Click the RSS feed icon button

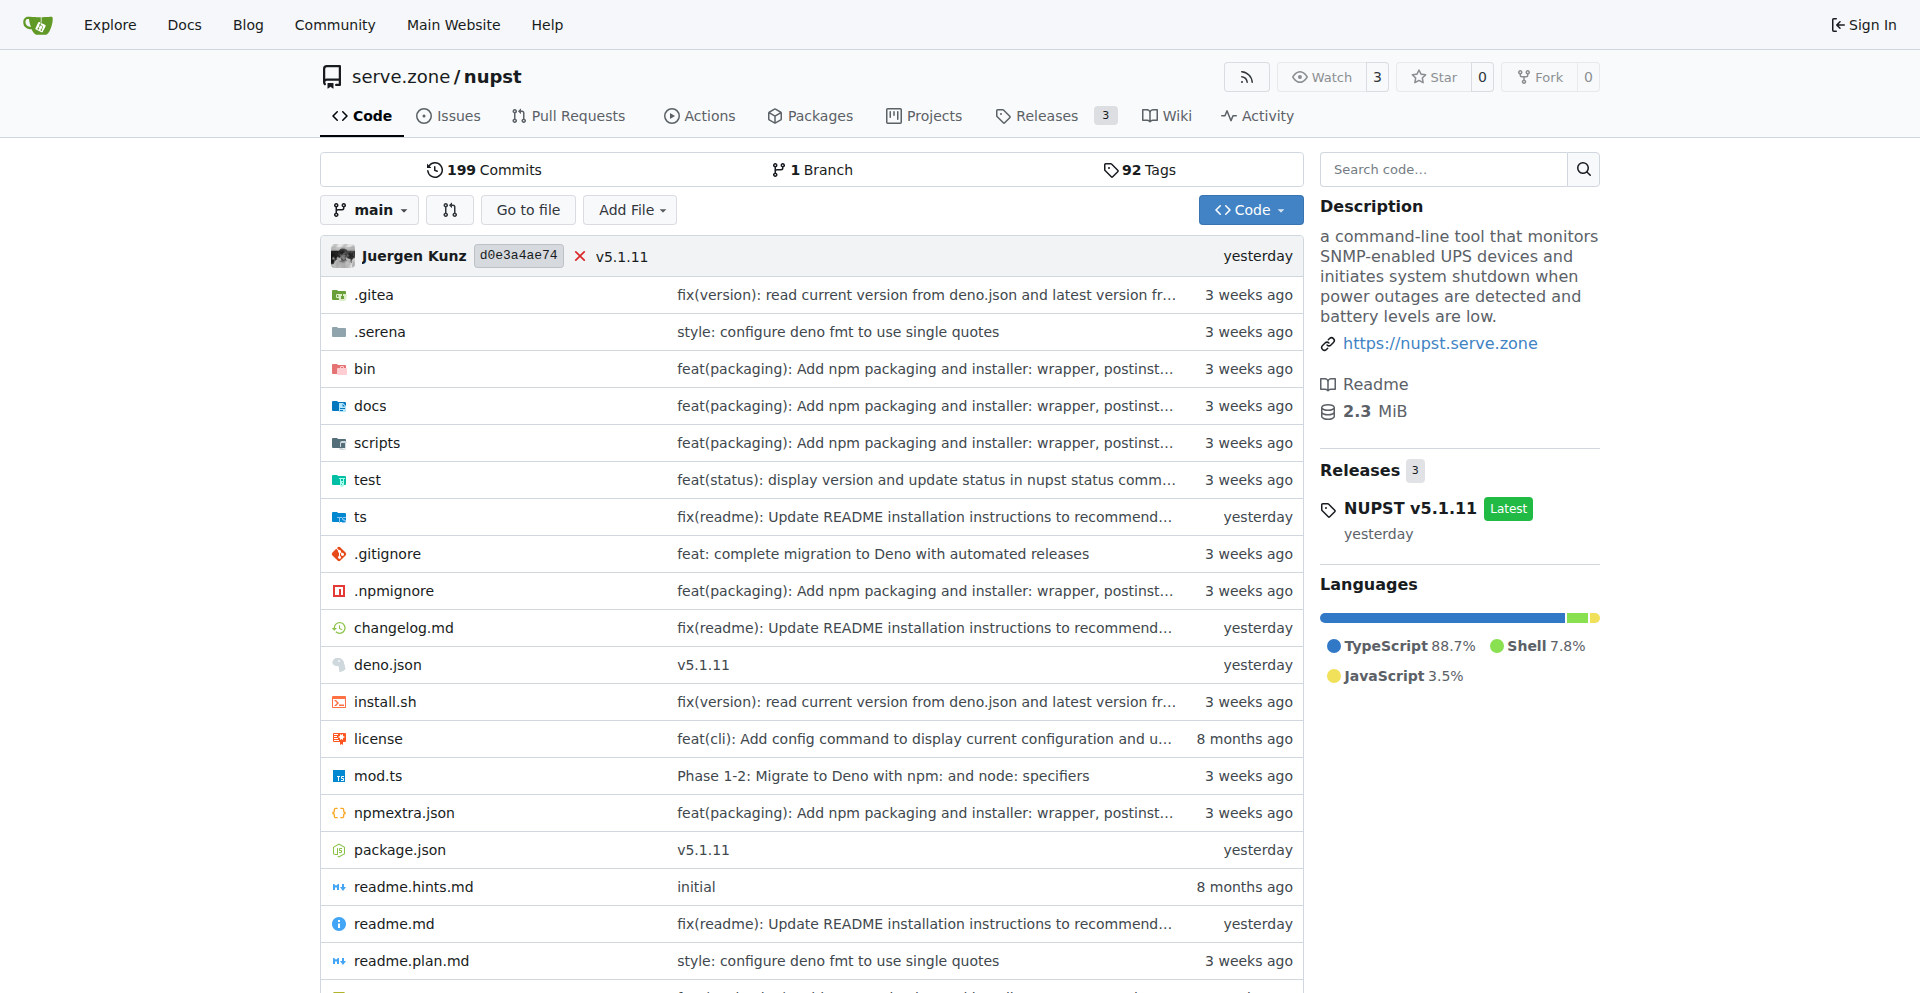point(1246,77)
